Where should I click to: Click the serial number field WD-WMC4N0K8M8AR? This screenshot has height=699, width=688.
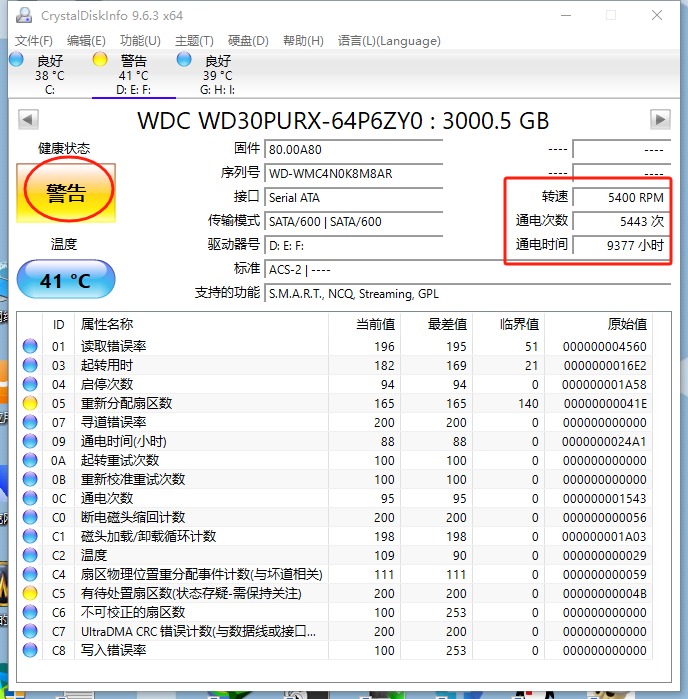point(353,173)
